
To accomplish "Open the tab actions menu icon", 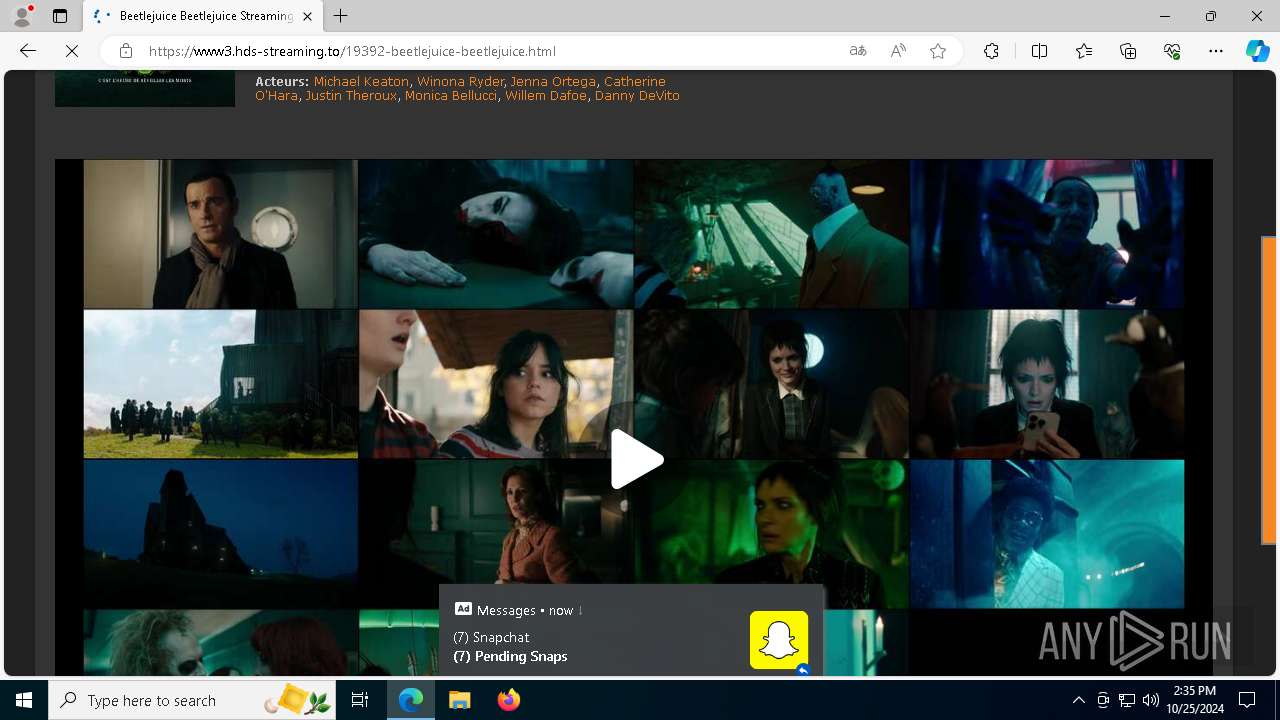I will click(60, 16).
